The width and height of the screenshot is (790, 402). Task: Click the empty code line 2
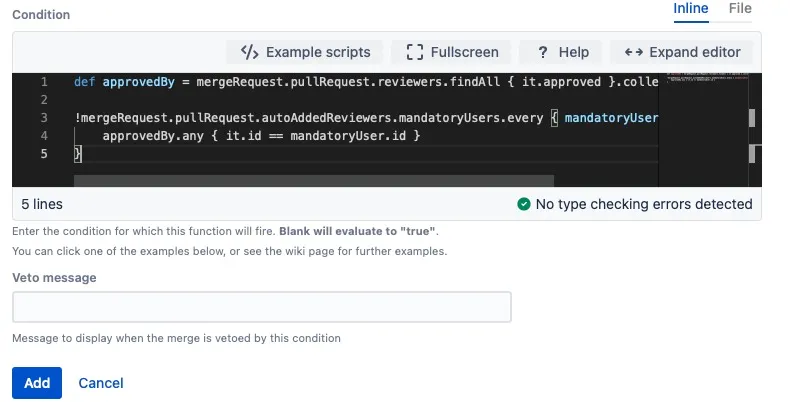pos(366,100)
